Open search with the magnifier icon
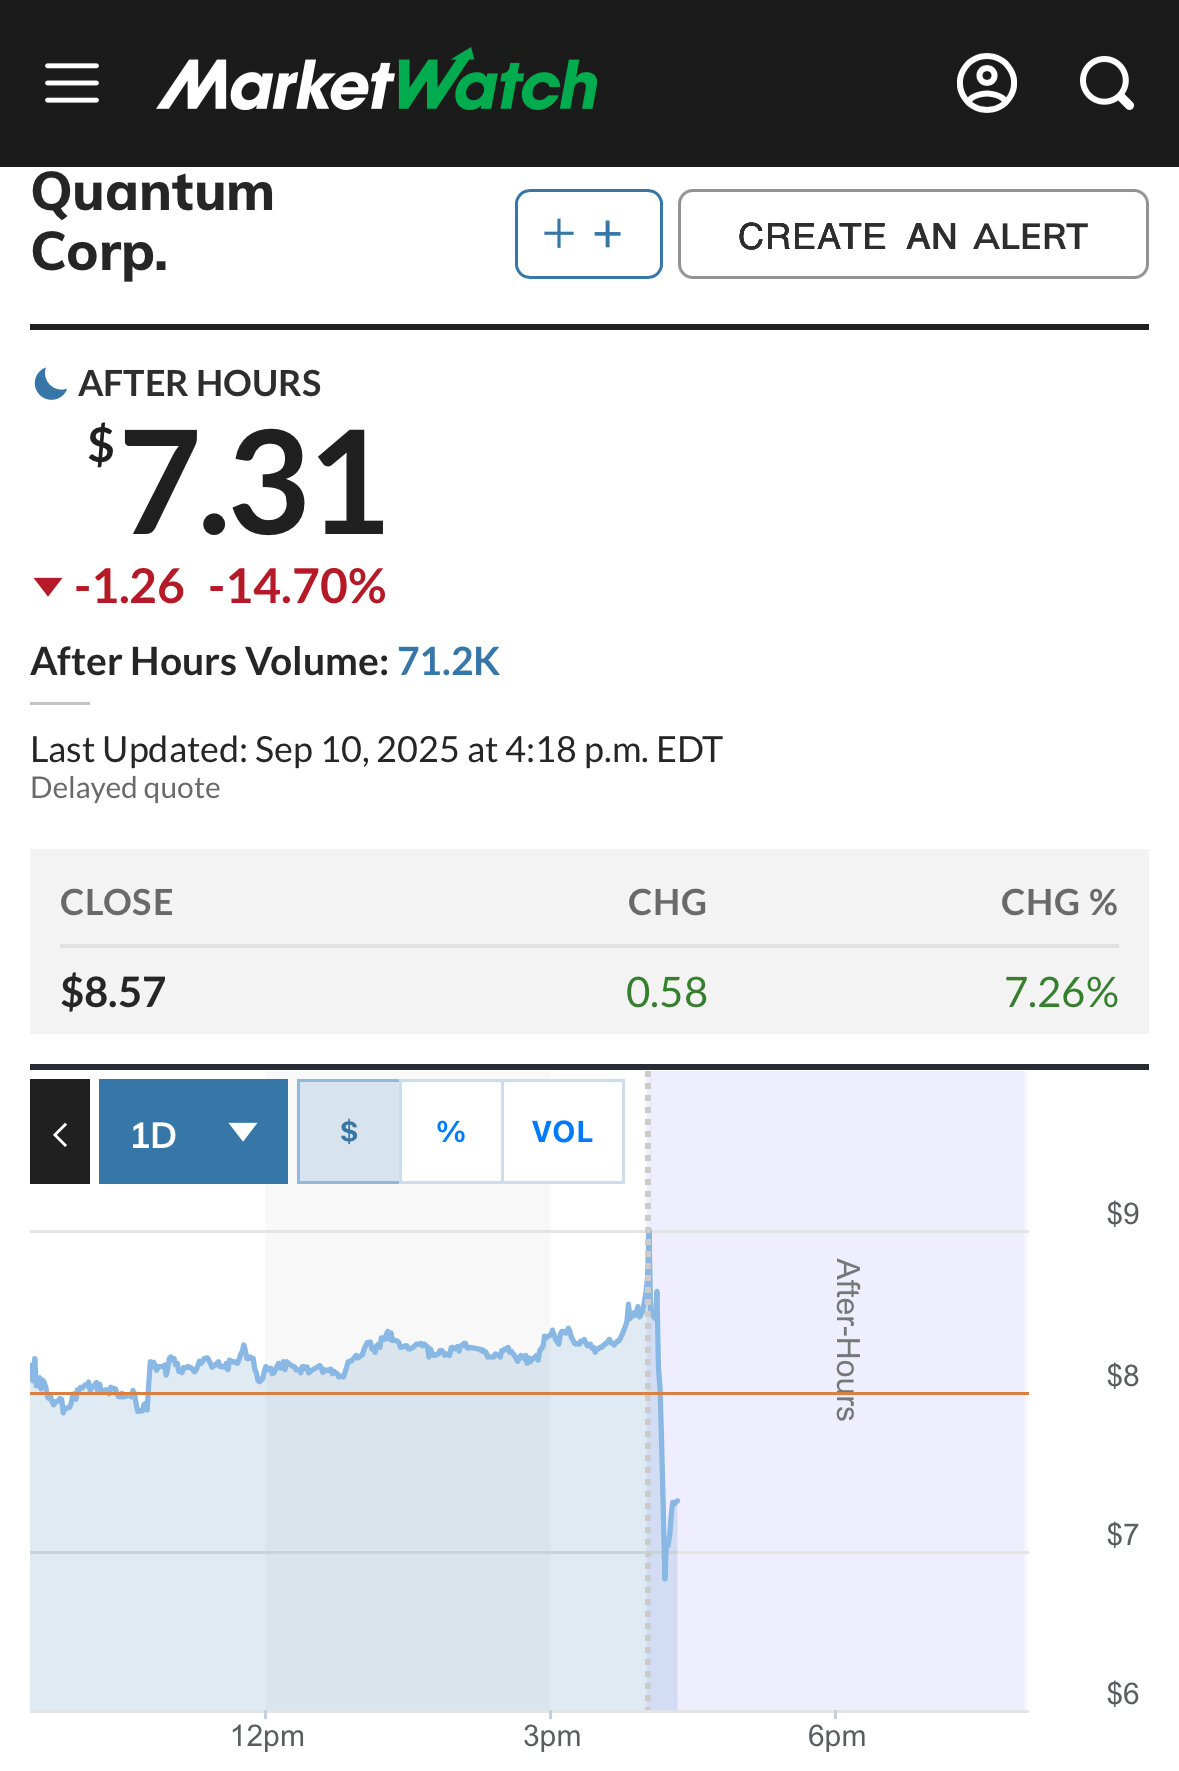Viewport: 1179px width, 1771px height. click(x=1106, y=83)
